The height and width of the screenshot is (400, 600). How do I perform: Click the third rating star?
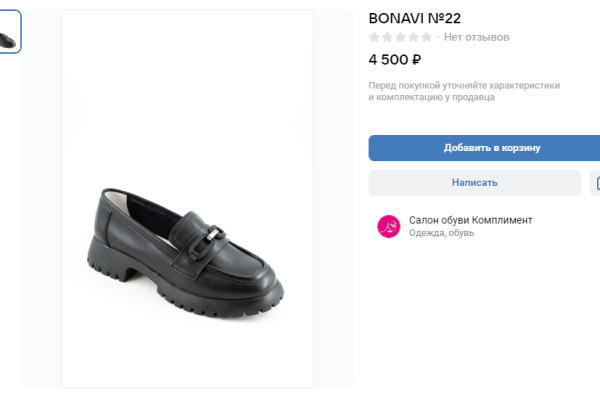401,37
